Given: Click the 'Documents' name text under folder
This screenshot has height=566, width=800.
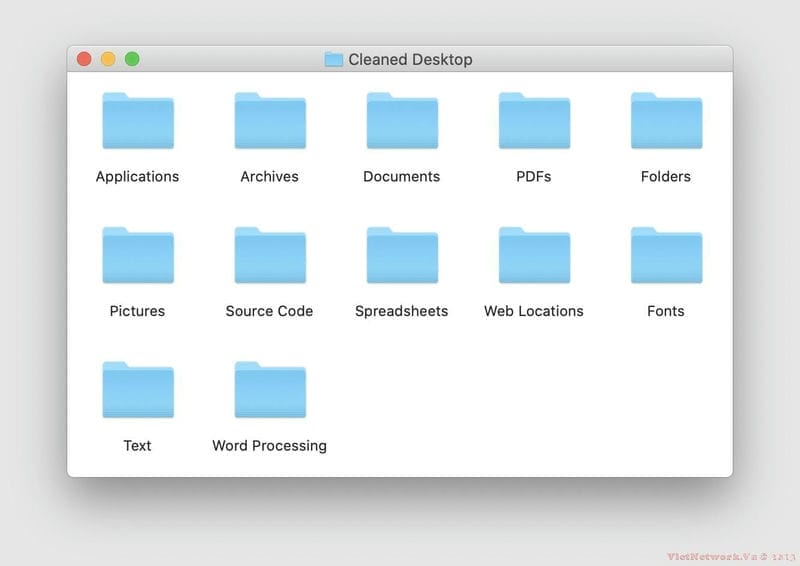Looking at the screenshot, I should point(401,177).
